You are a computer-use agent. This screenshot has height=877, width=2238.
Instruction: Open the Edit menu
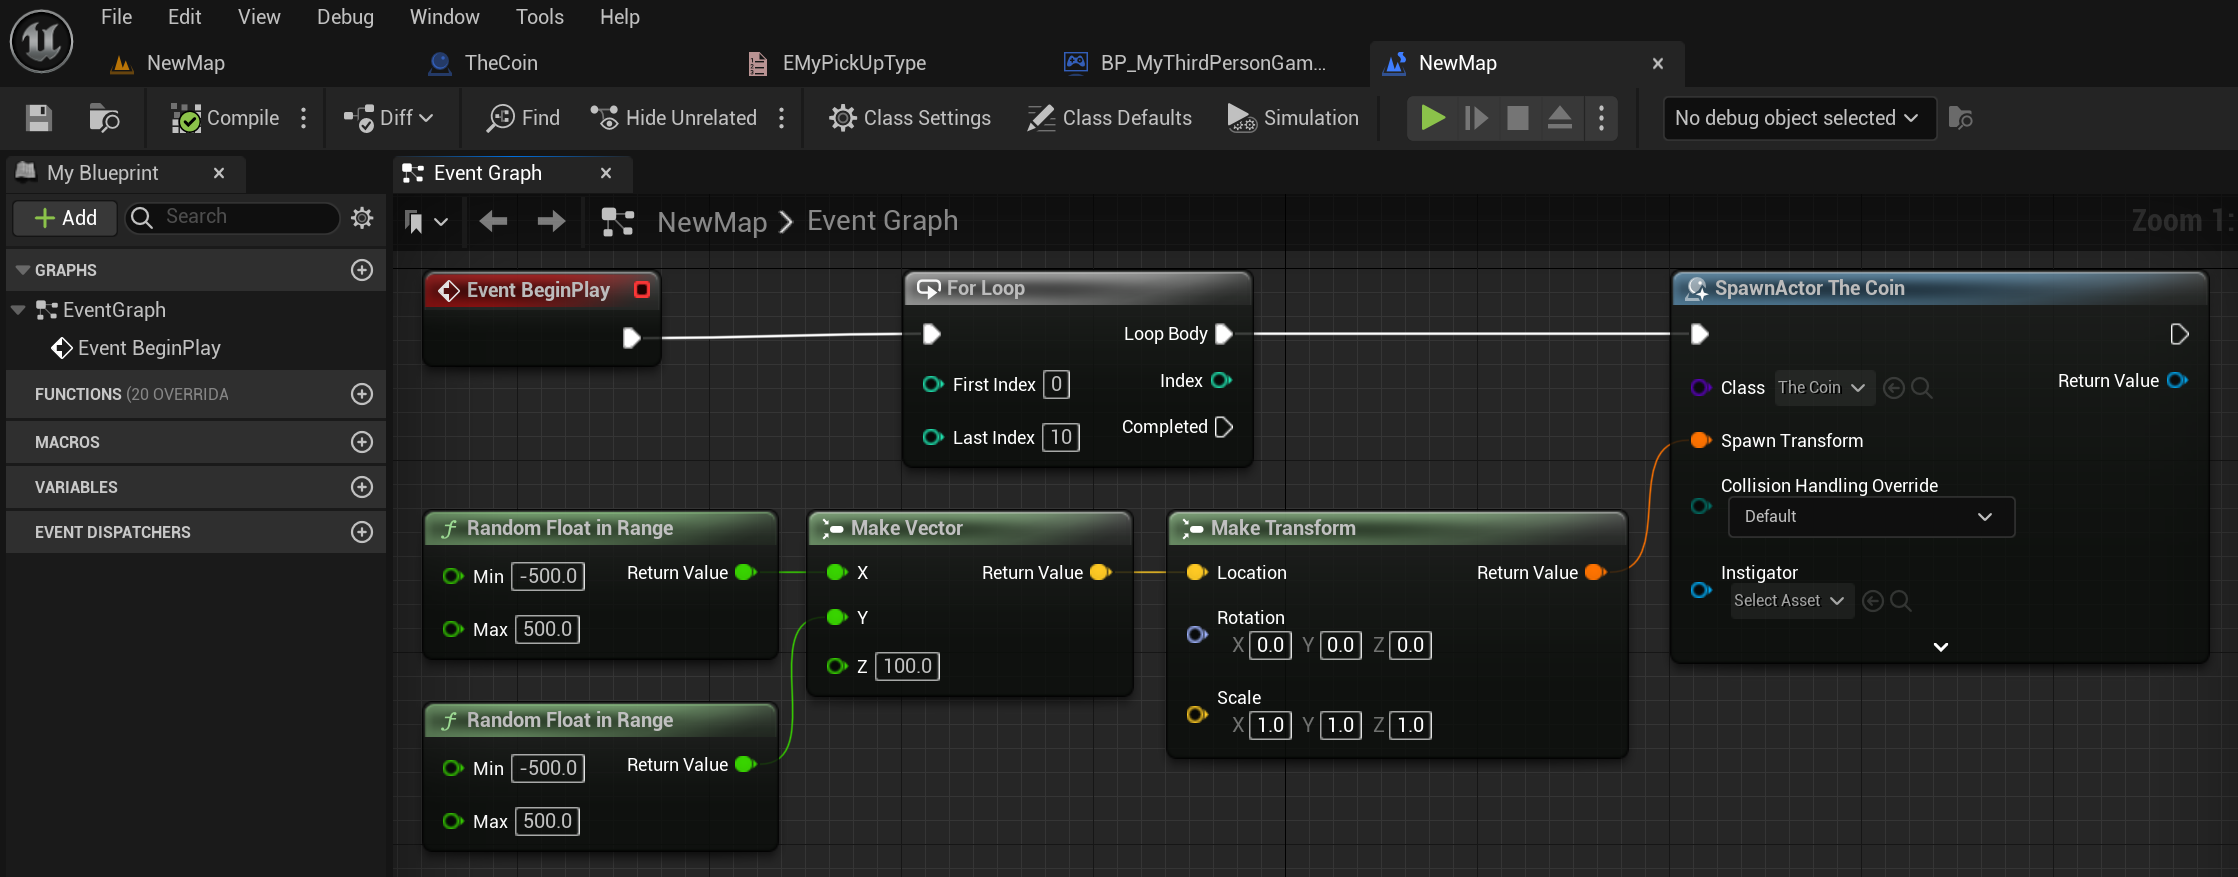pos(185,17)
